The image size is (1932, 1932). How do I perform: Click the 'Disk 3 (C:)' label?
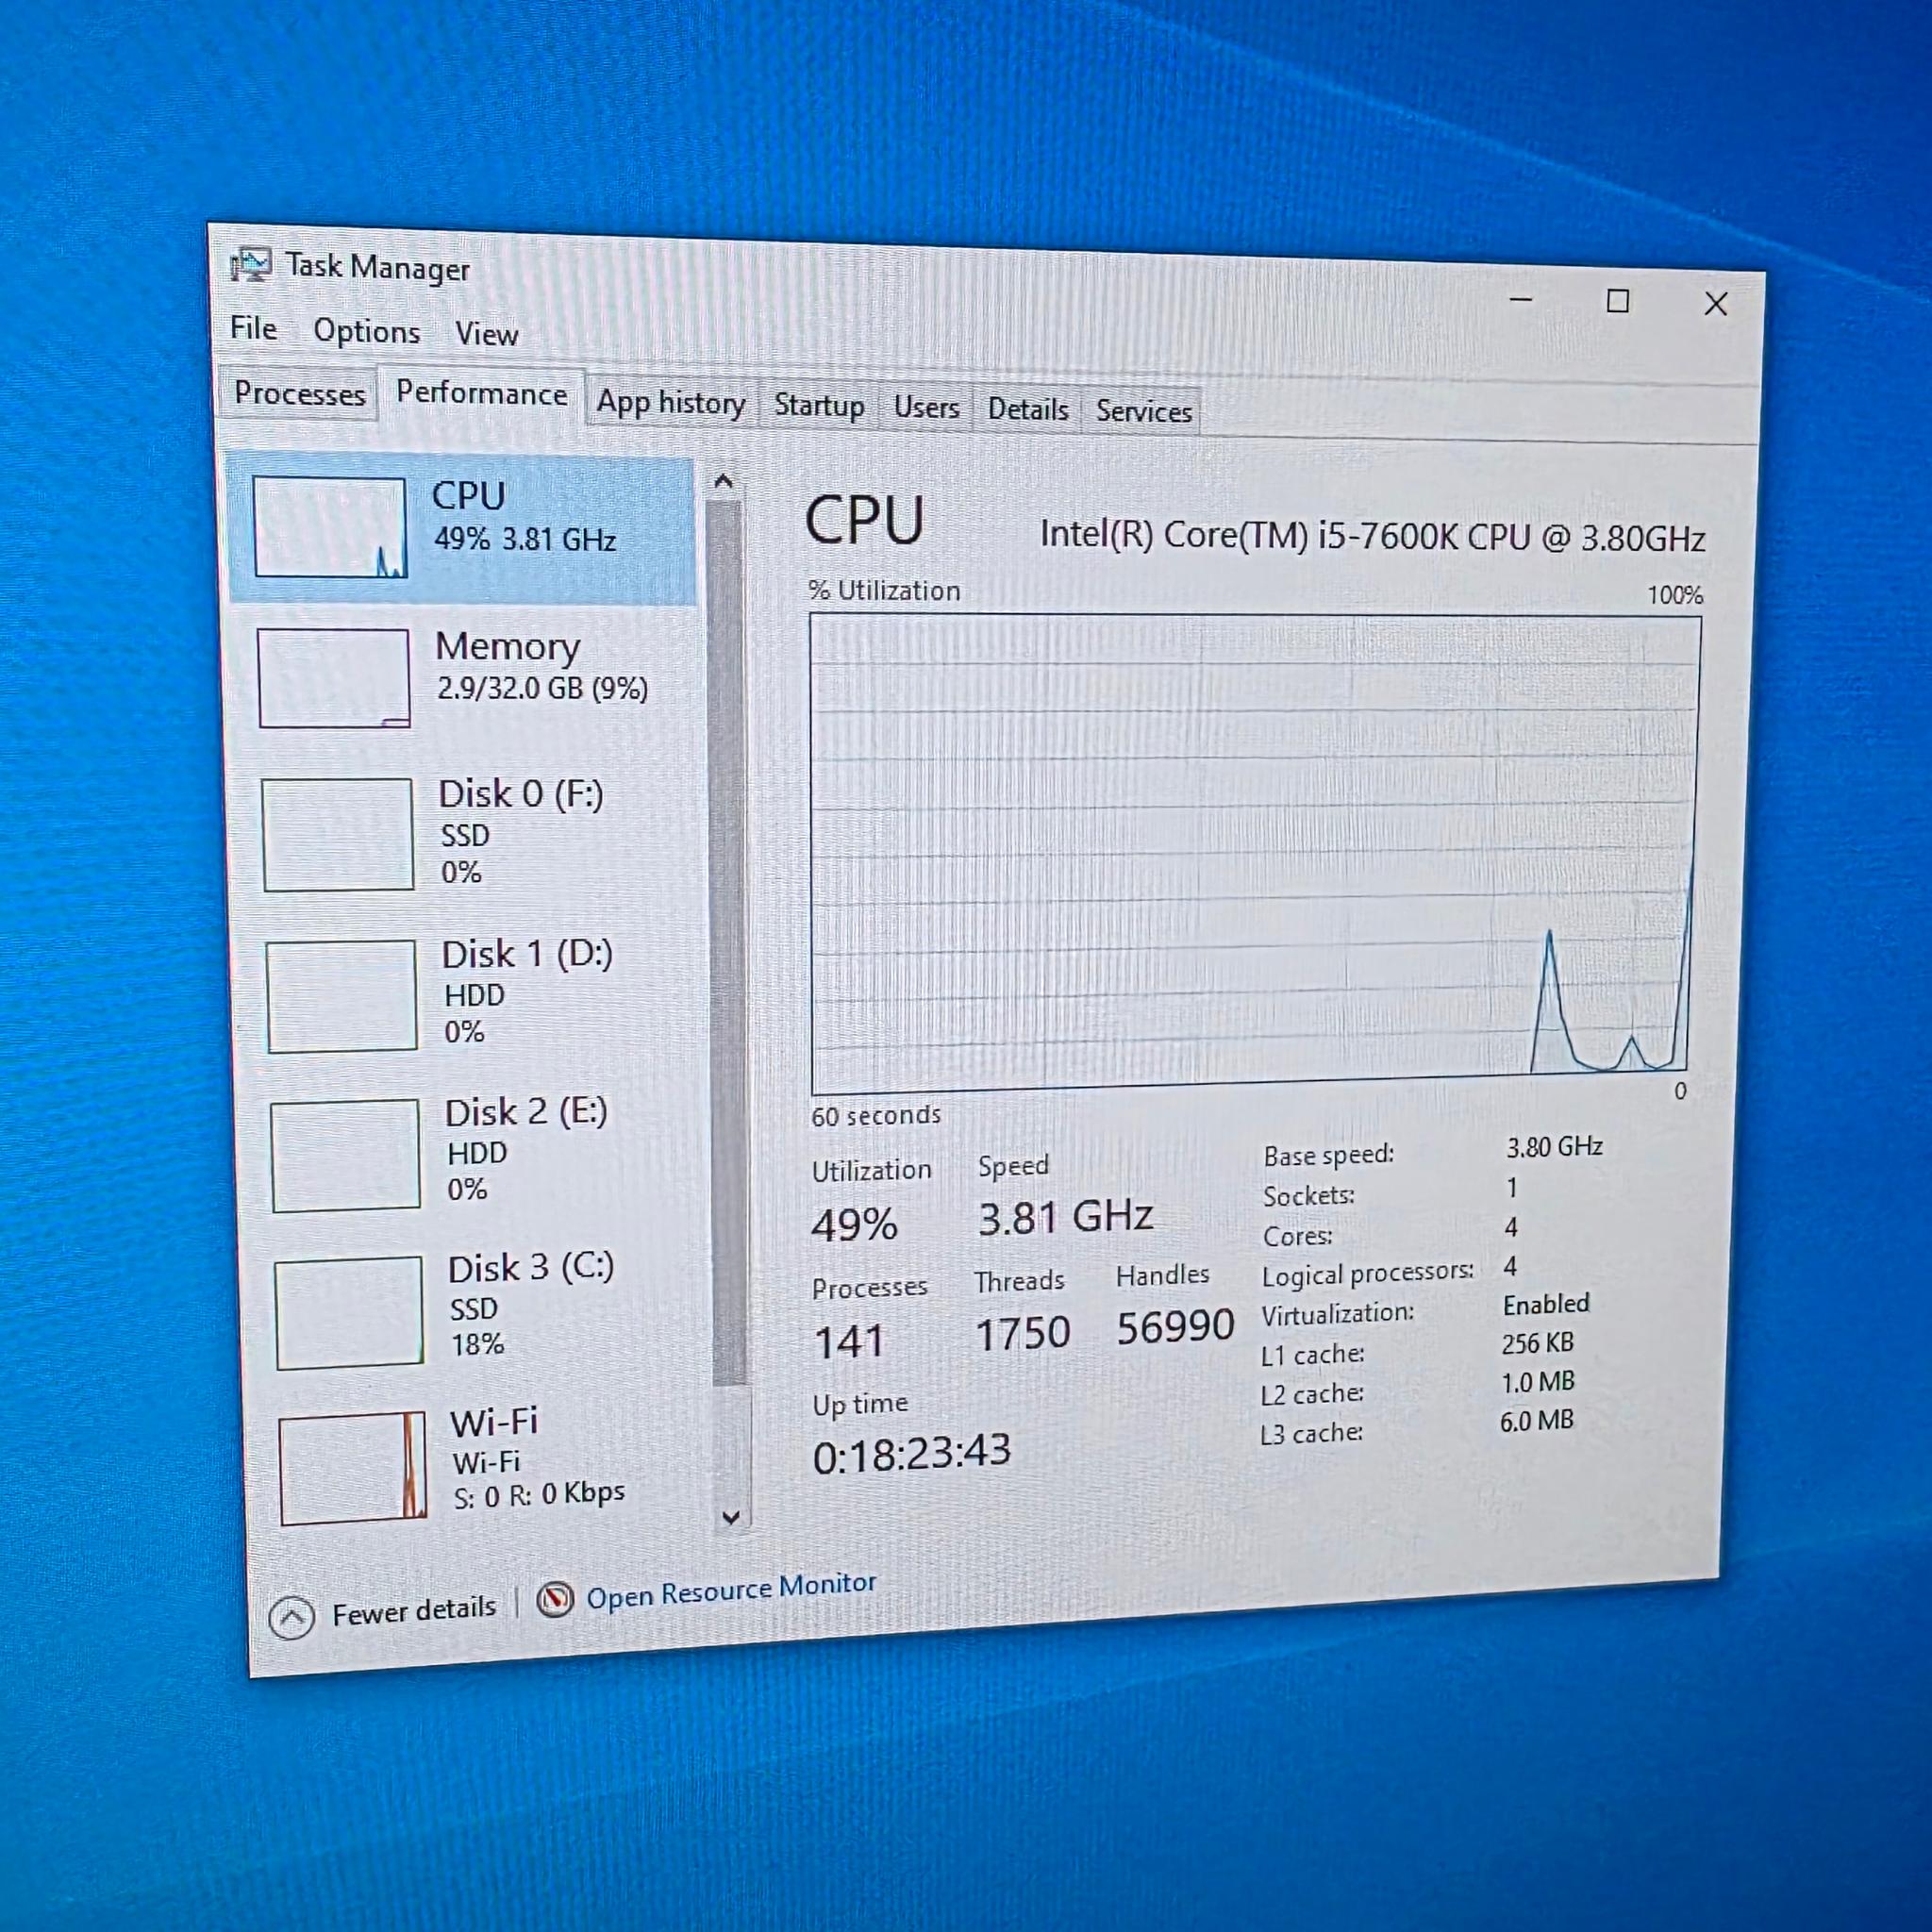pyautogui.click(x=531, y=1267)
